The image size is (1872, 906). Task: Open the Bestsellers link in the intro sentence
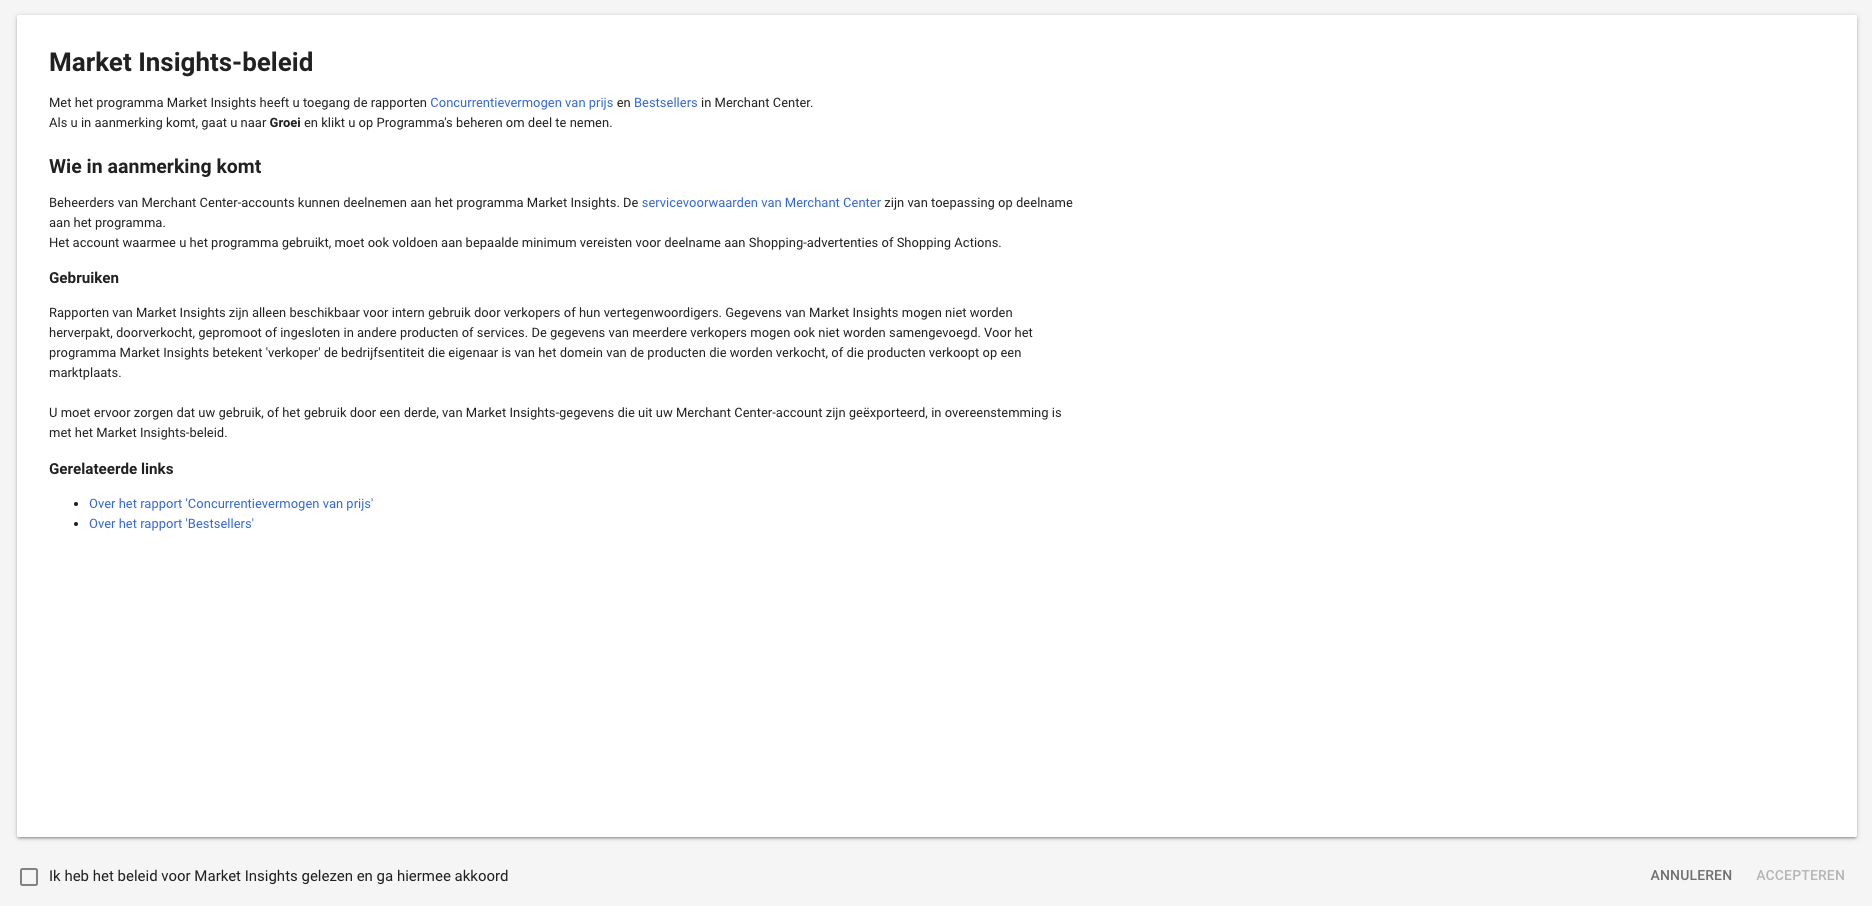[665, 103]
